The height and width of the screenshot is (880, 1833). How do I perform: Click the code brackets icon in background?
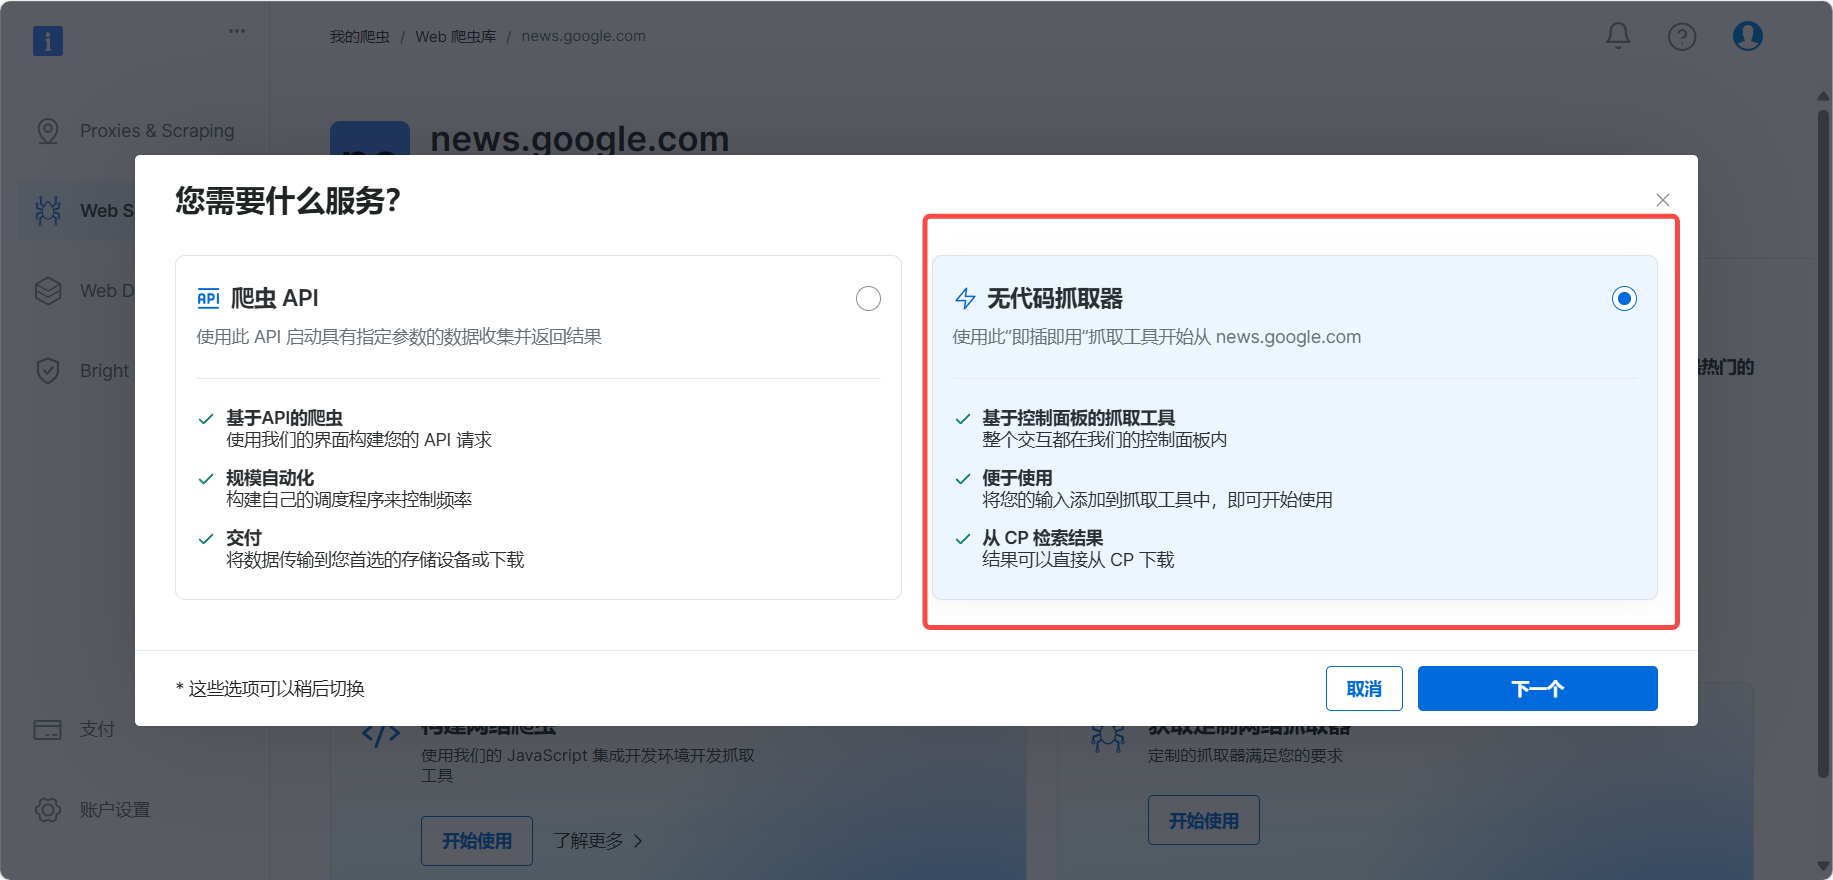pyautogui.click(x=381, y=736)
